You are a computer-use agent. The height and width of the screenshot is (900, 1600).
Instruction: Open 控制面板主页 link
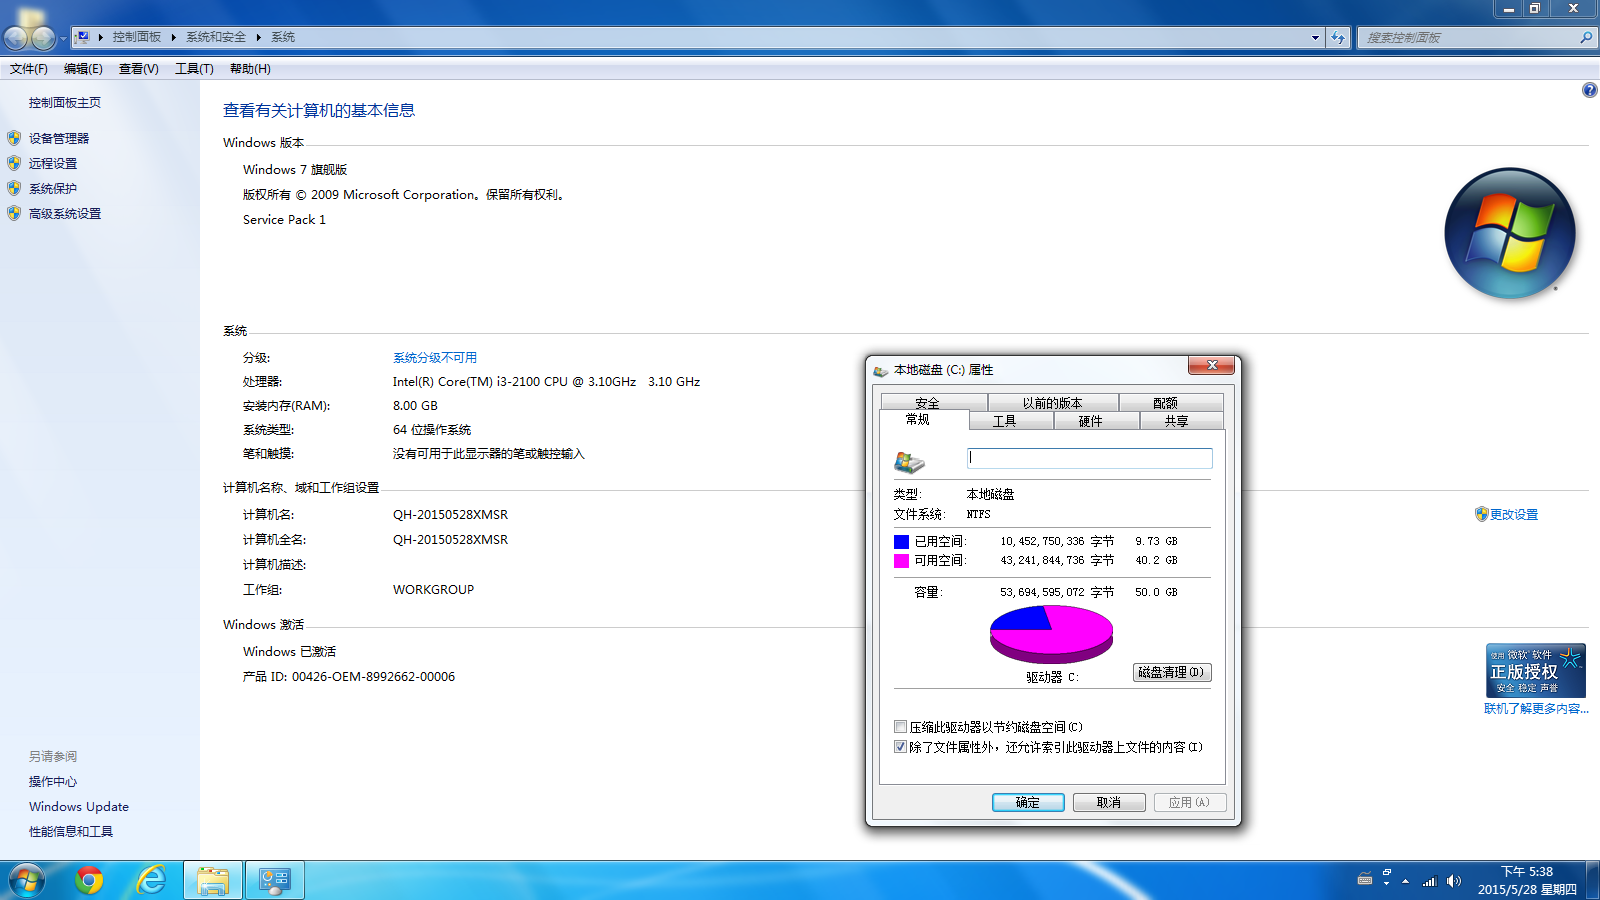coord(65,102)
